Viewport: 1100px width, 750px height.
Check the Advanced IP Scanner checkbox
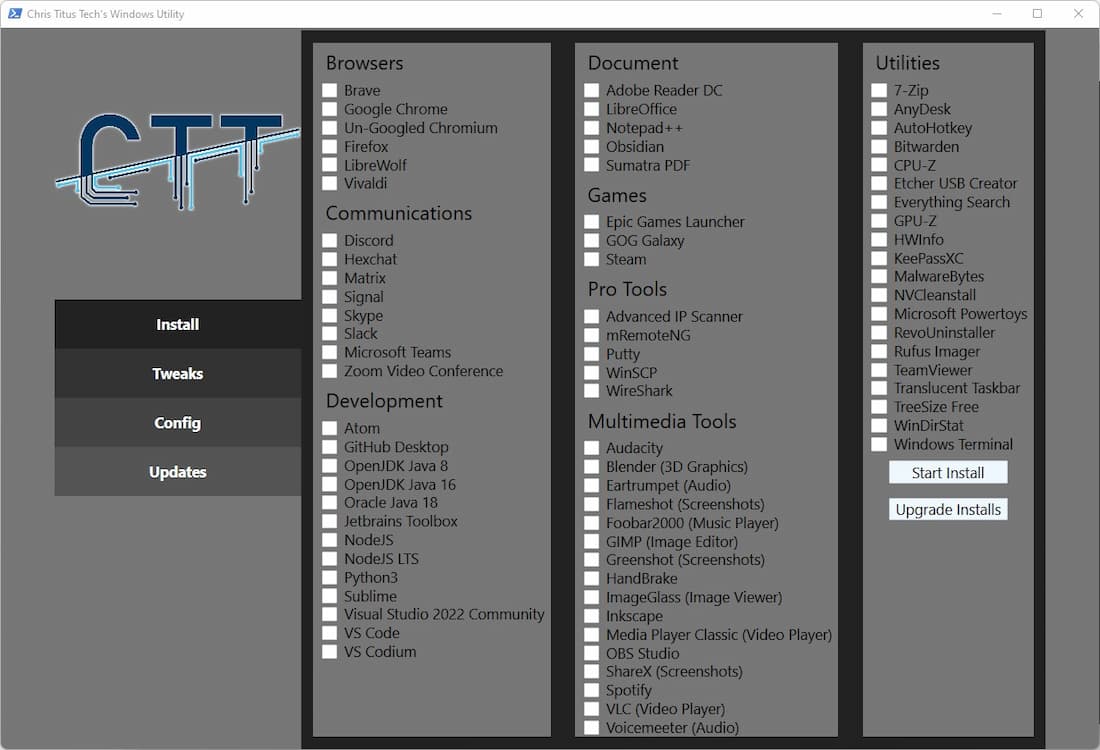(x=592, y=316)
